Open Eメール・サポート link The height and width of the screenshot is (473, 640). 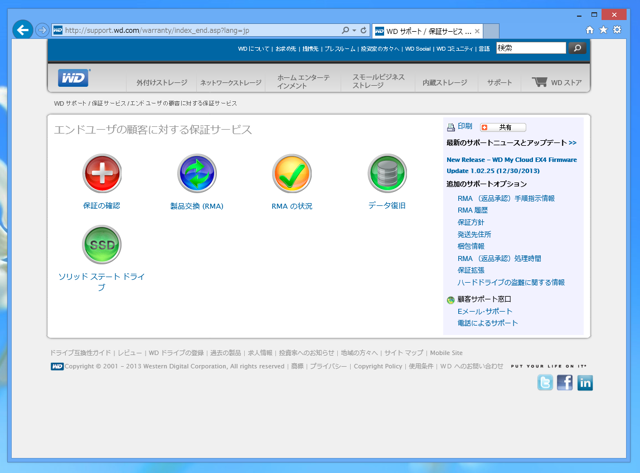point(484,311)
